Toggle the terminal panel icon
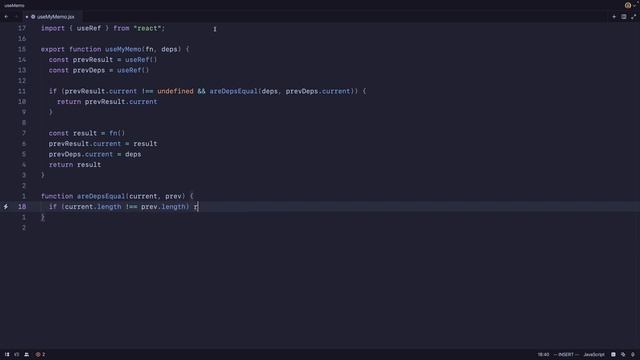640x360 pixels. 613,354
